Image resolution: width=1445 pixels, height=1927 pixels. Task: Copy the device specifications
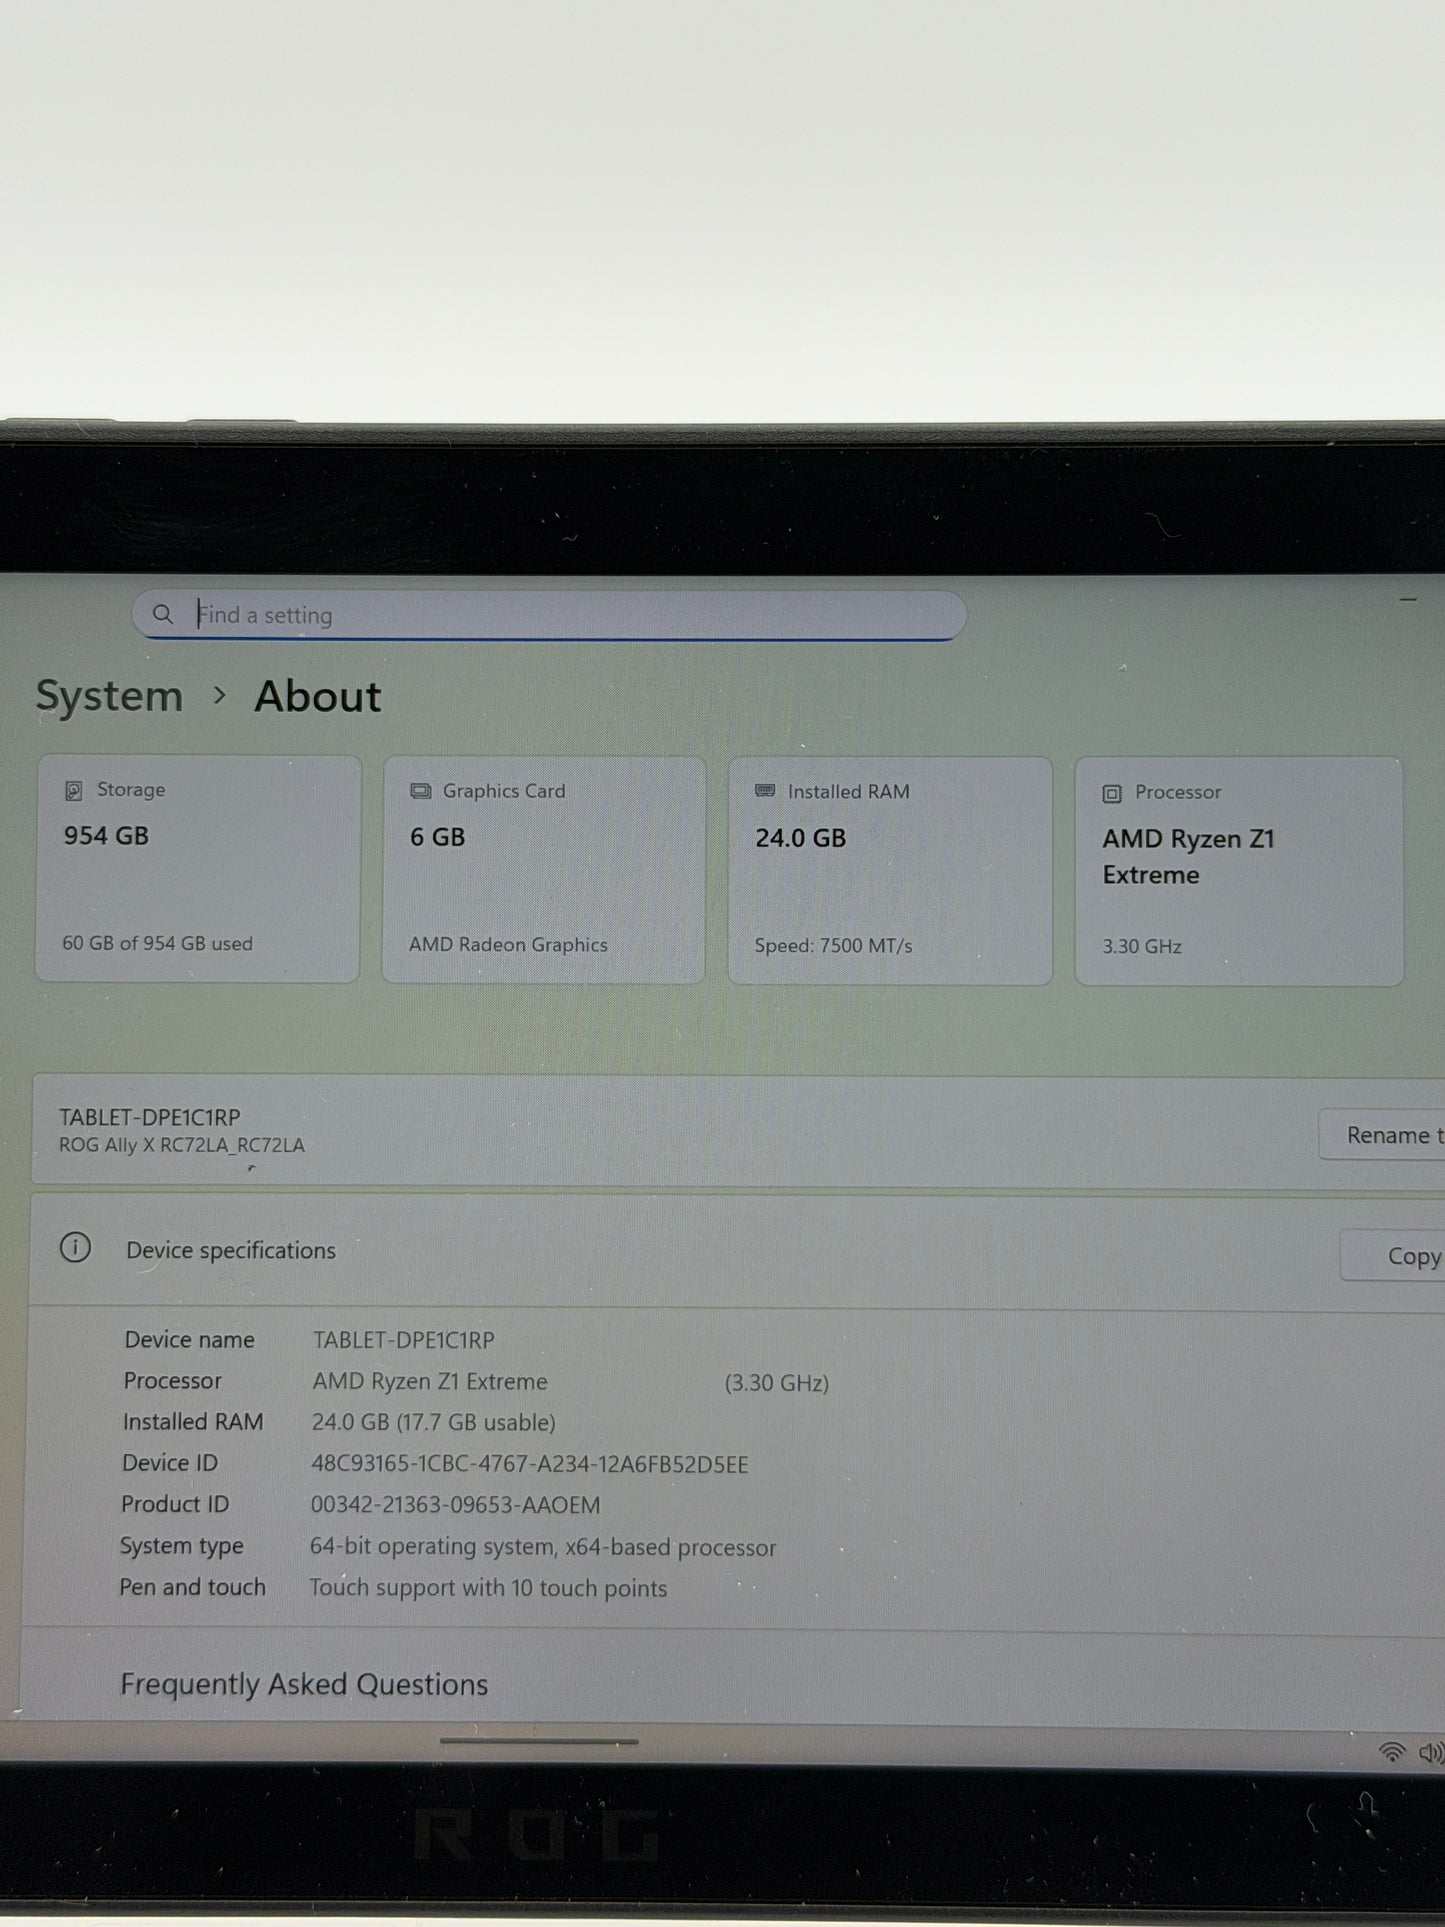pos(1393,1256)
